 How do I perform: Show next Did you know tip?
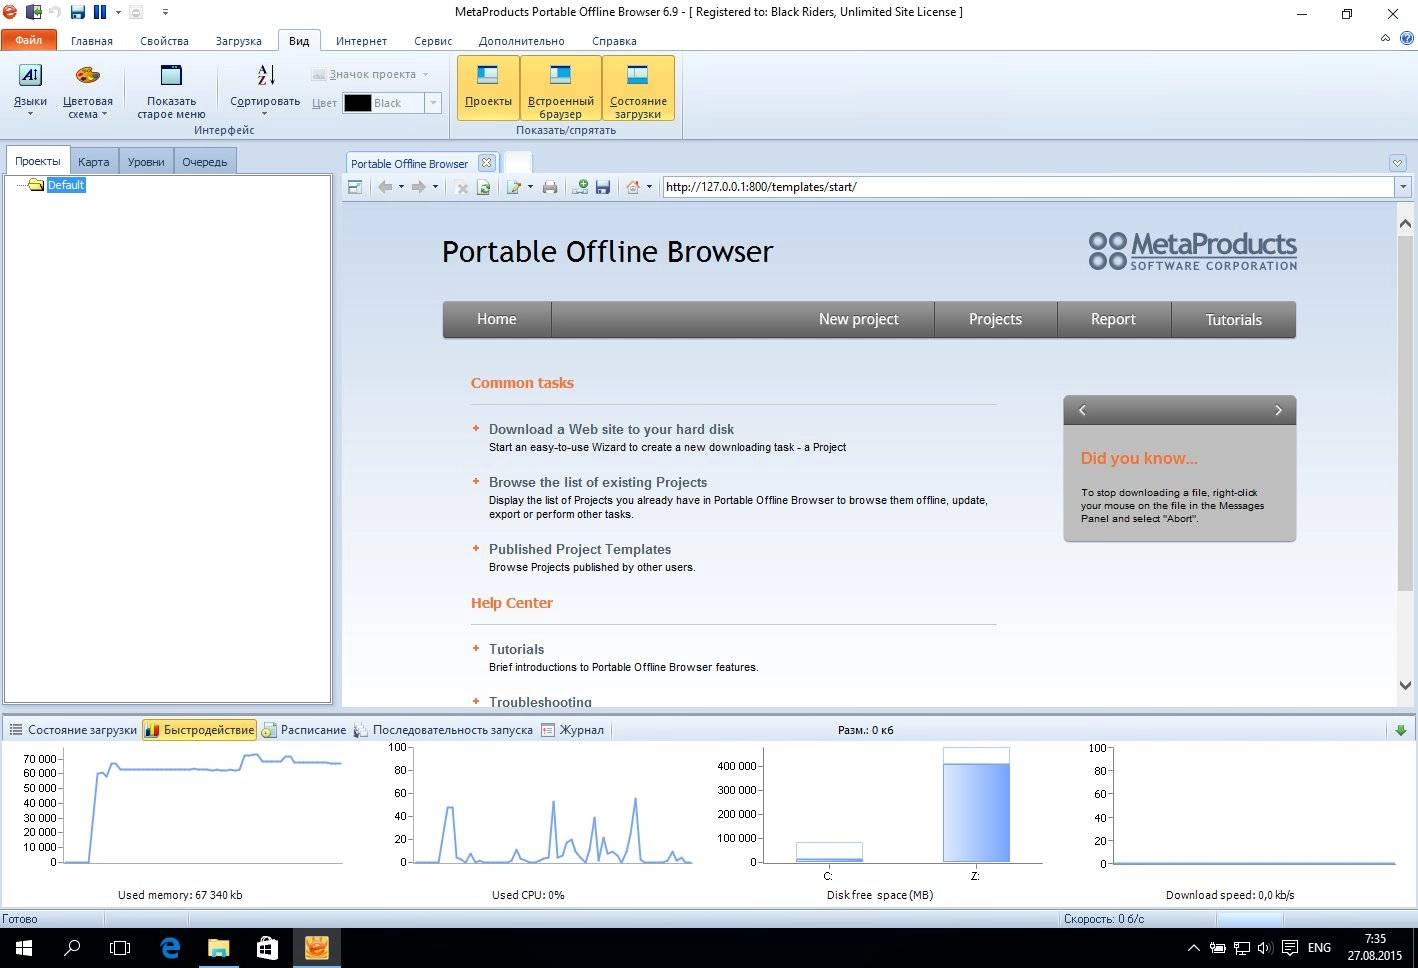point(1278,410)
